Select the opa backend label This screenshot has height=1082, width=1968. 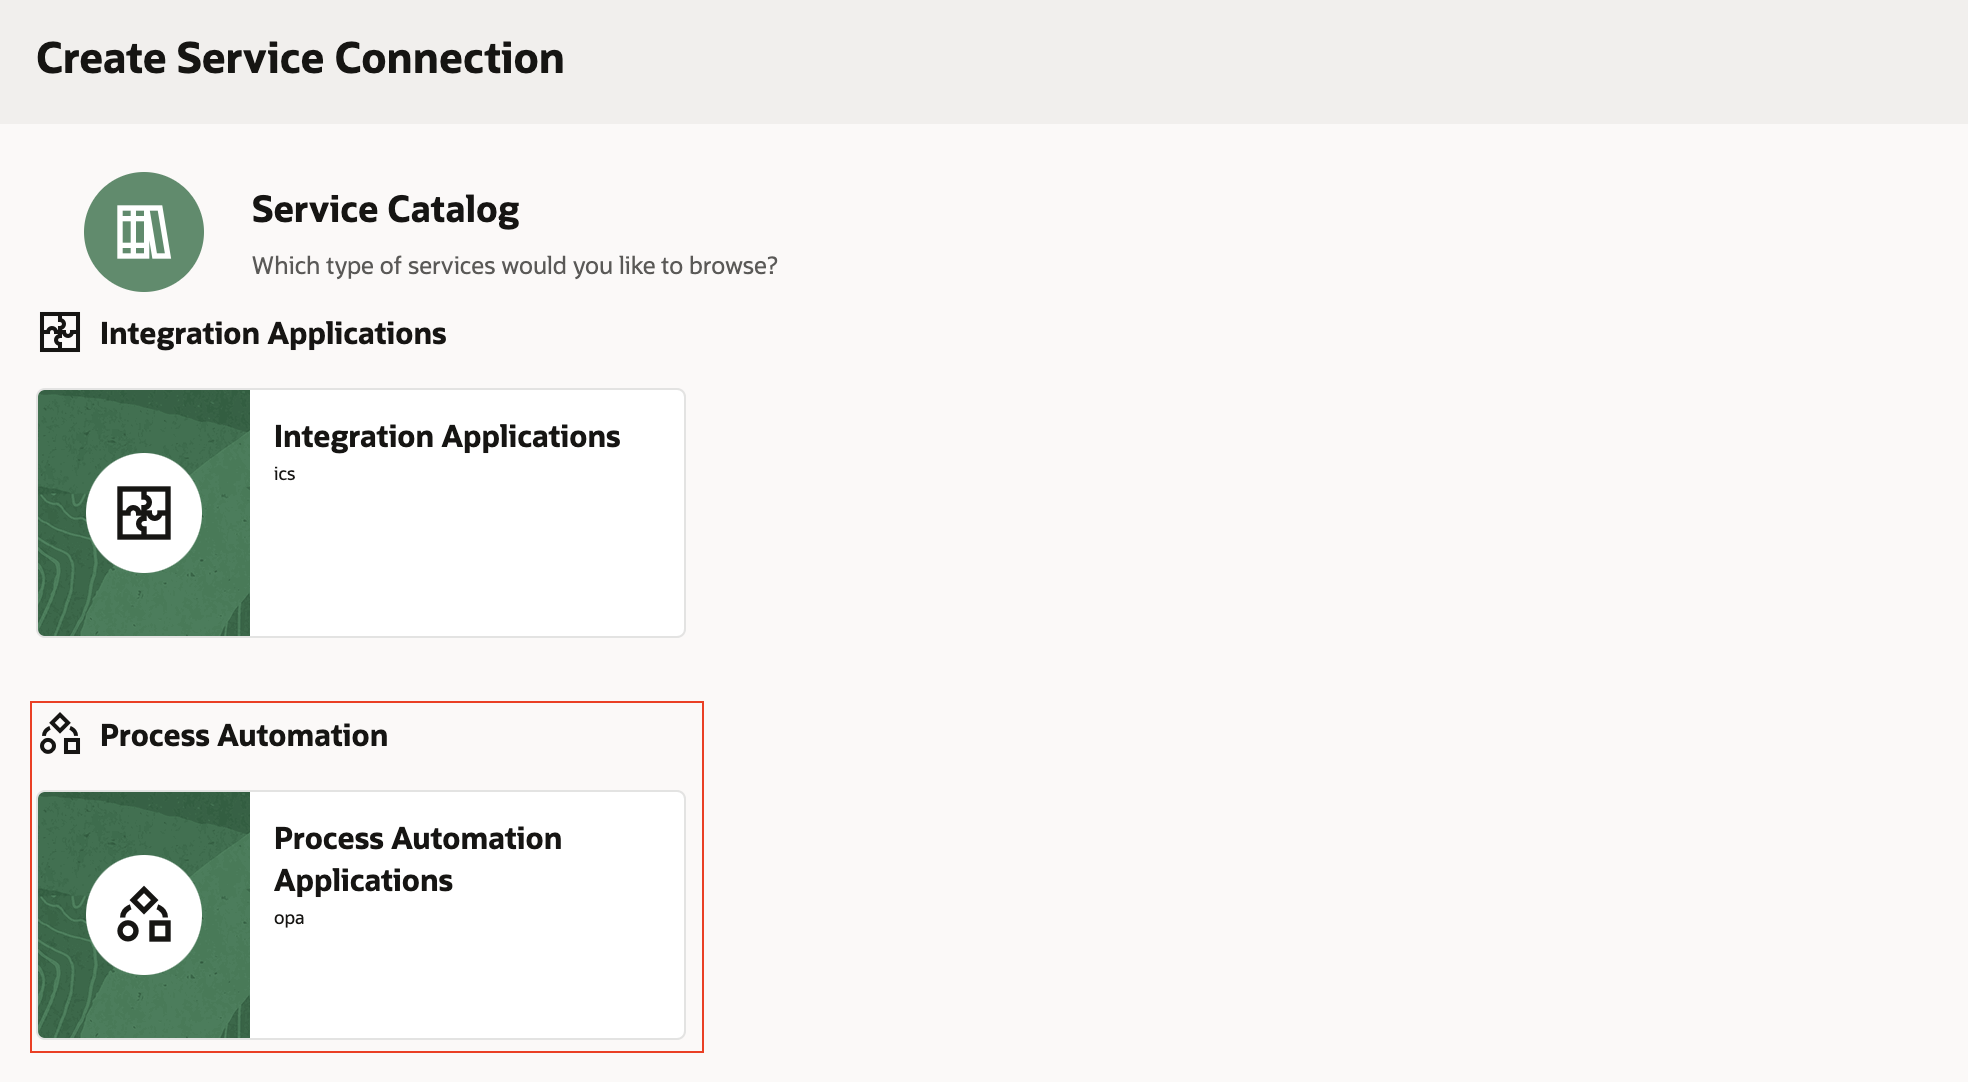(x=290, y=916)
